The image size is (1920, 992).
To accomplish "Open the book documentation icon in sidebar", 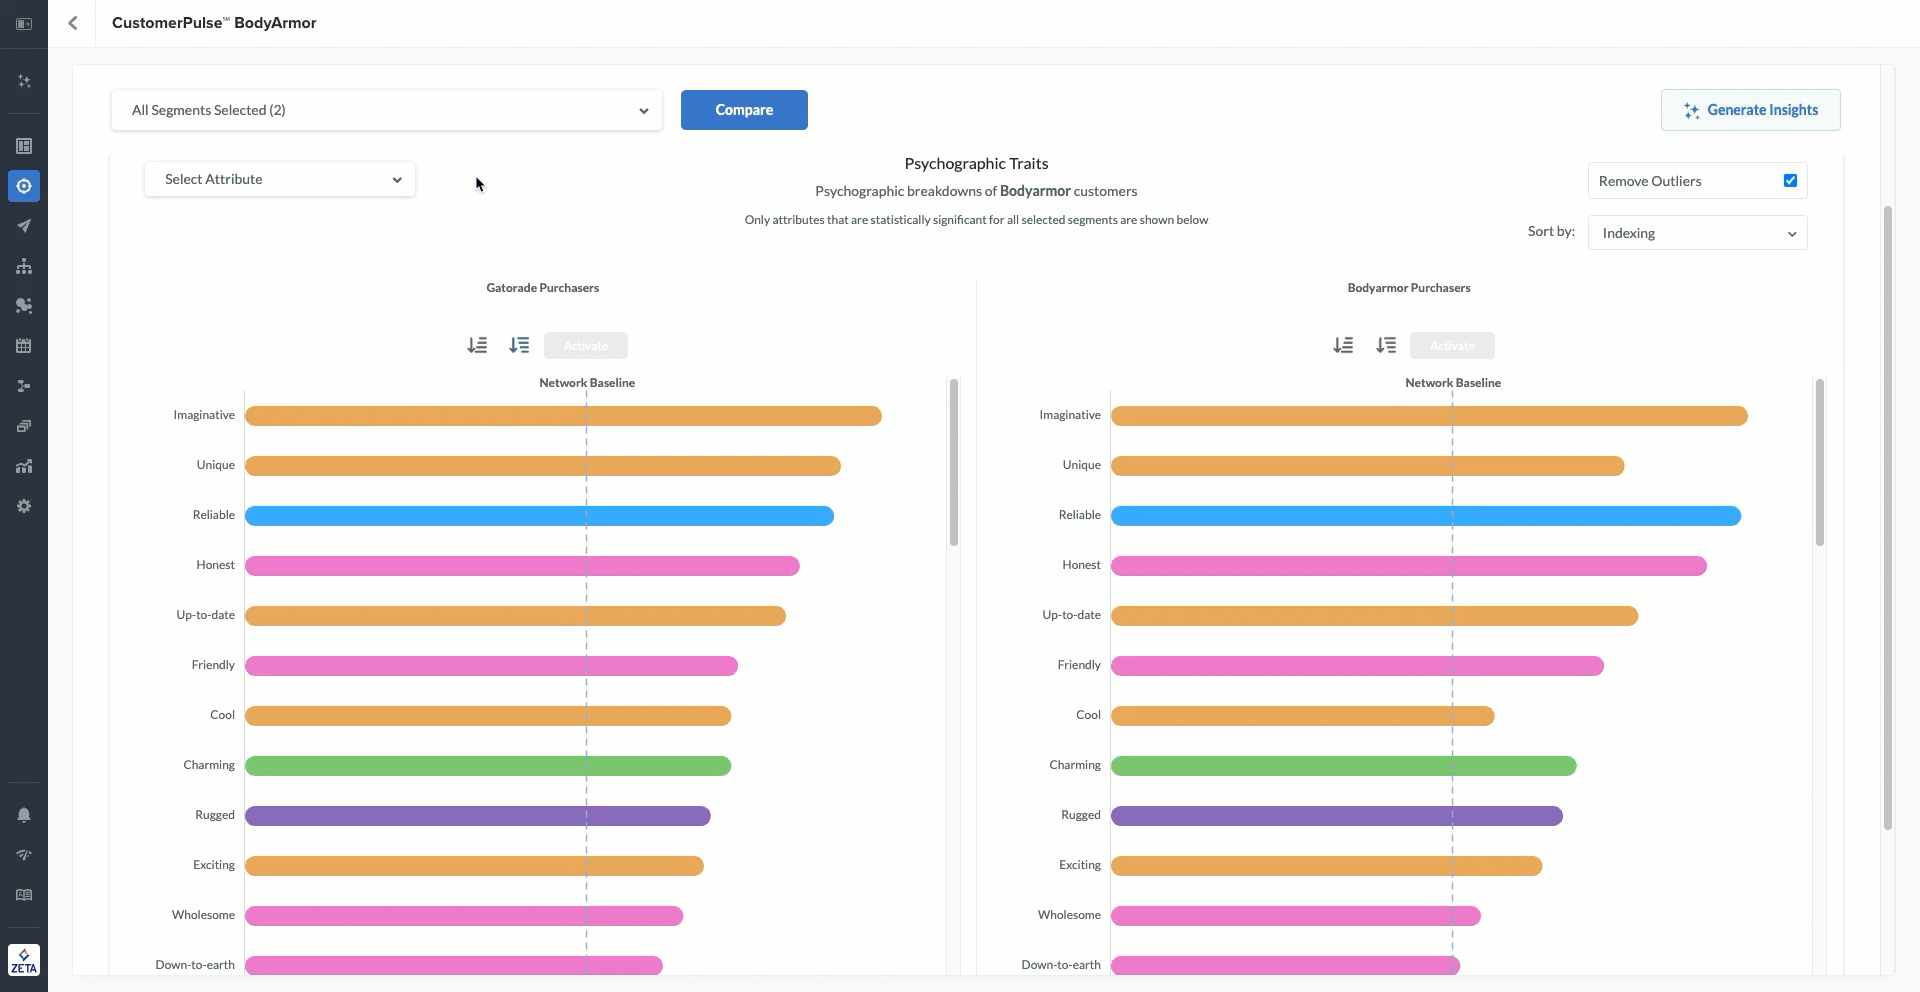I will click(24, 895).
